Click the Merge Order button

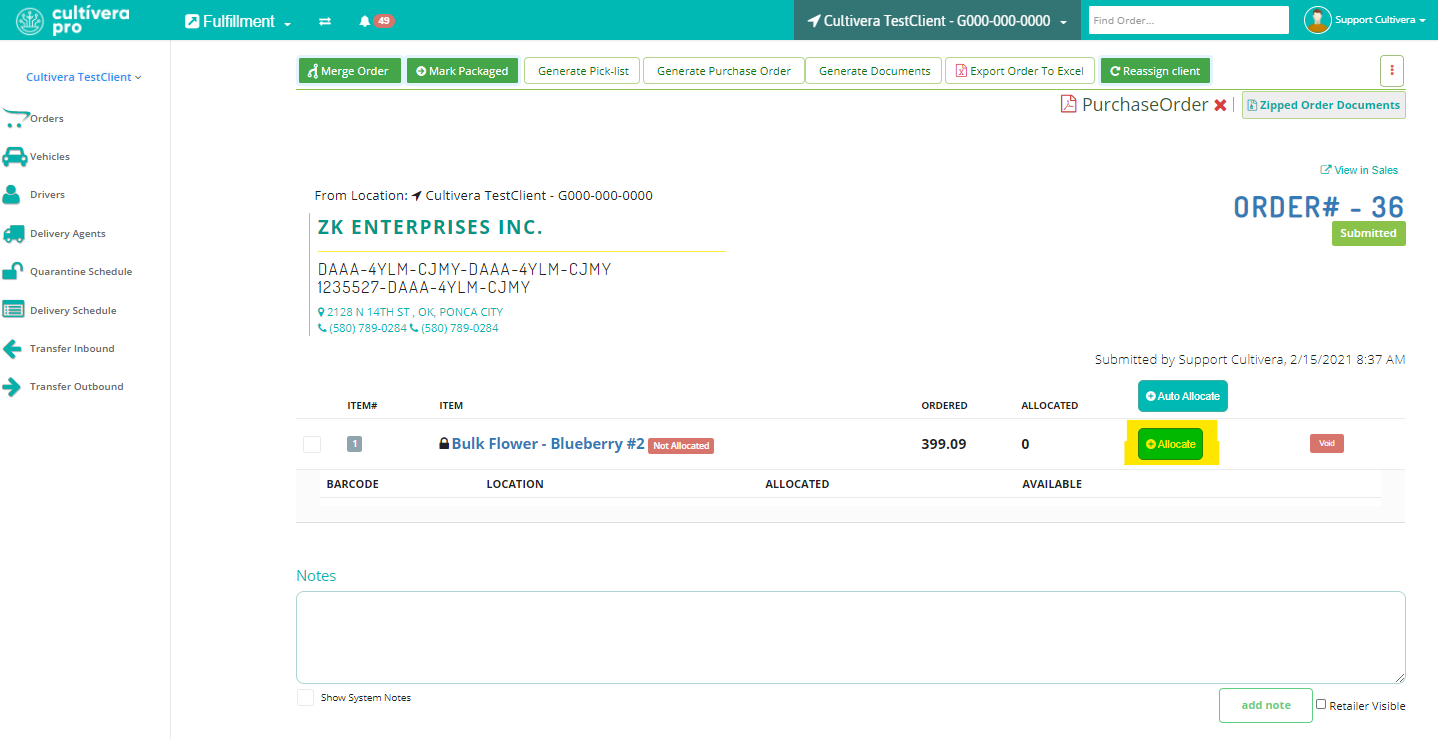coord(350,71)
